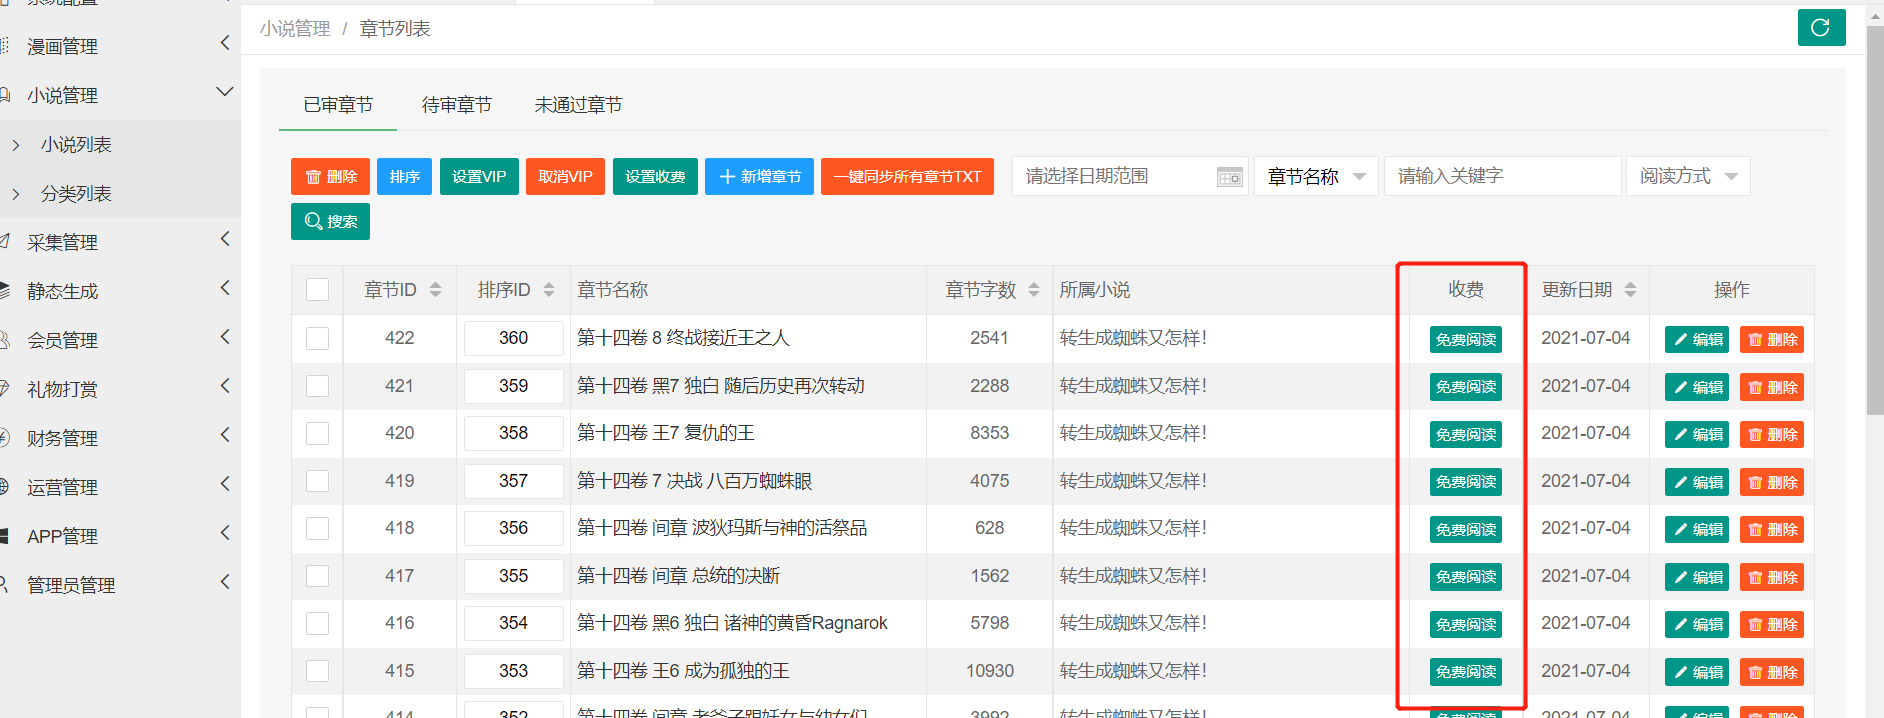1884x718 pixels.
Task: Click the calendar icon in date range field
Action: pos(1229,177)
